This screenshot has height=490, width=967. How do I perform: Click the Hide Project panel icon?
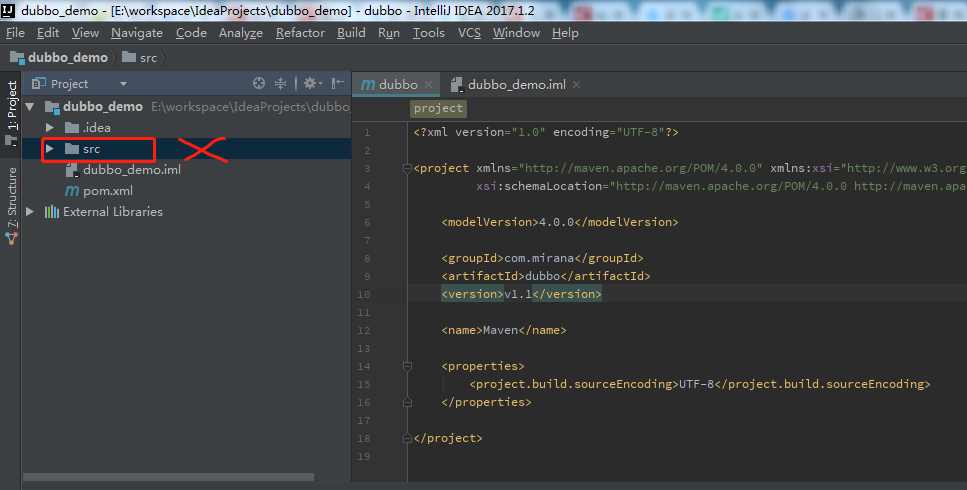point(338,84)
